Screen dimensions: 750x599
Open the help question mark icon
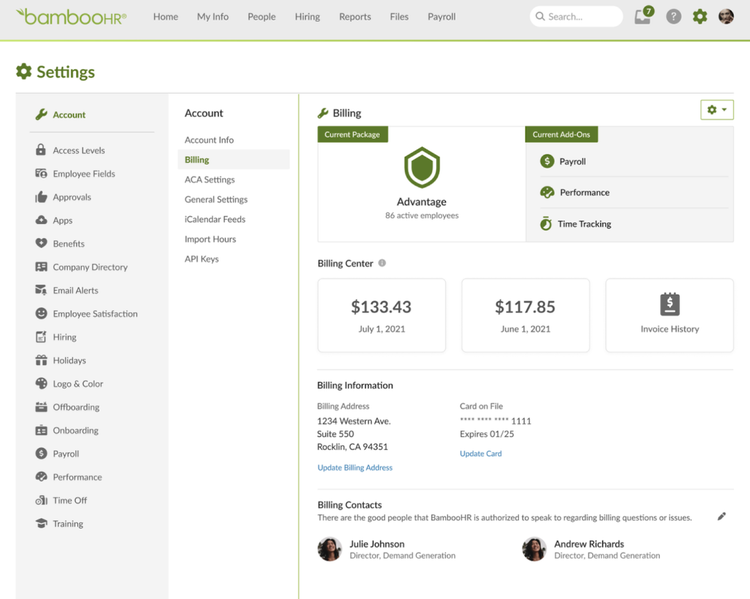click(x=673, y=17)
